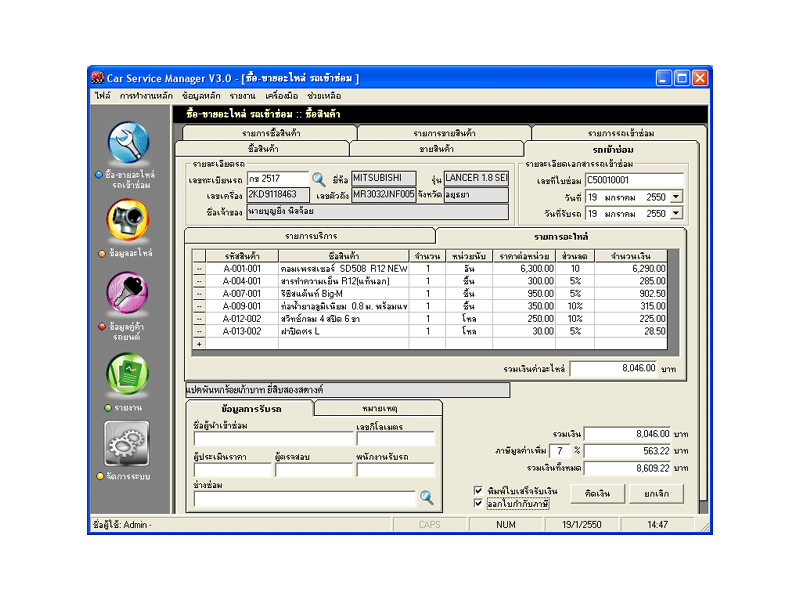Viewport: 800px width, 600px height.
Task: Open the car received date dropdown
Action: [x=676, y=213]
